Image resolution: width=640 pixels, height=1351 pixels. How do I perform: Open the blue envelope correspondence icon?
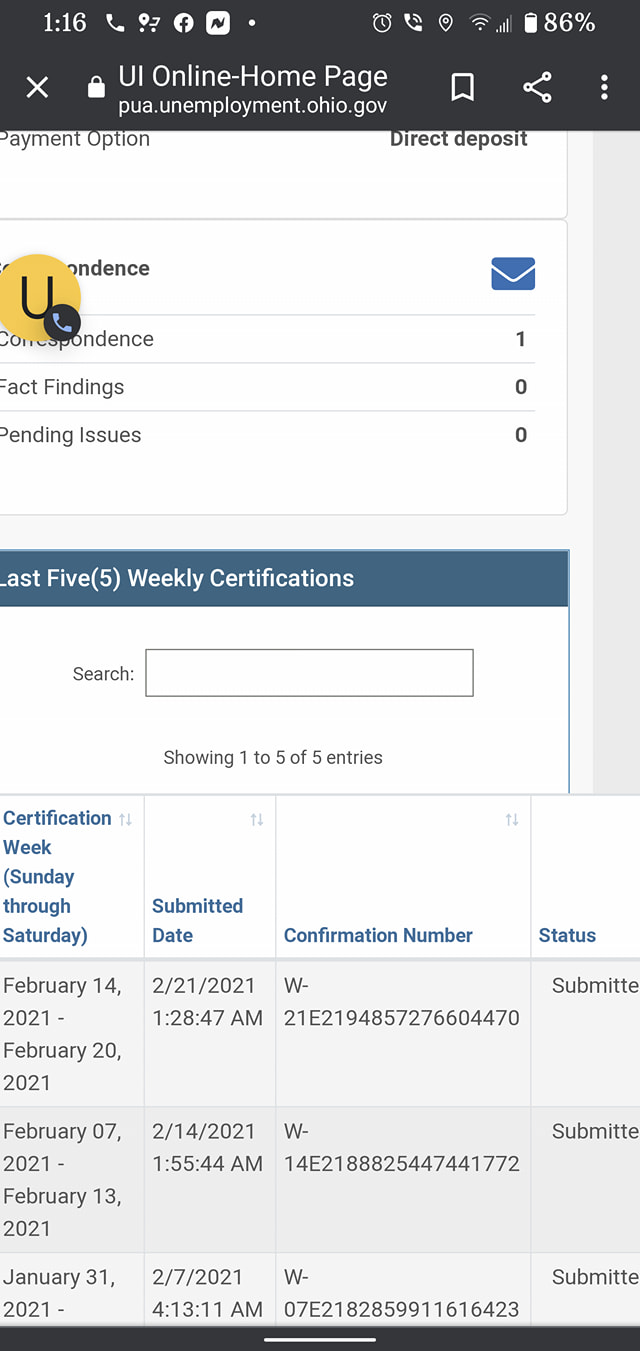click(x=513, y=273)
